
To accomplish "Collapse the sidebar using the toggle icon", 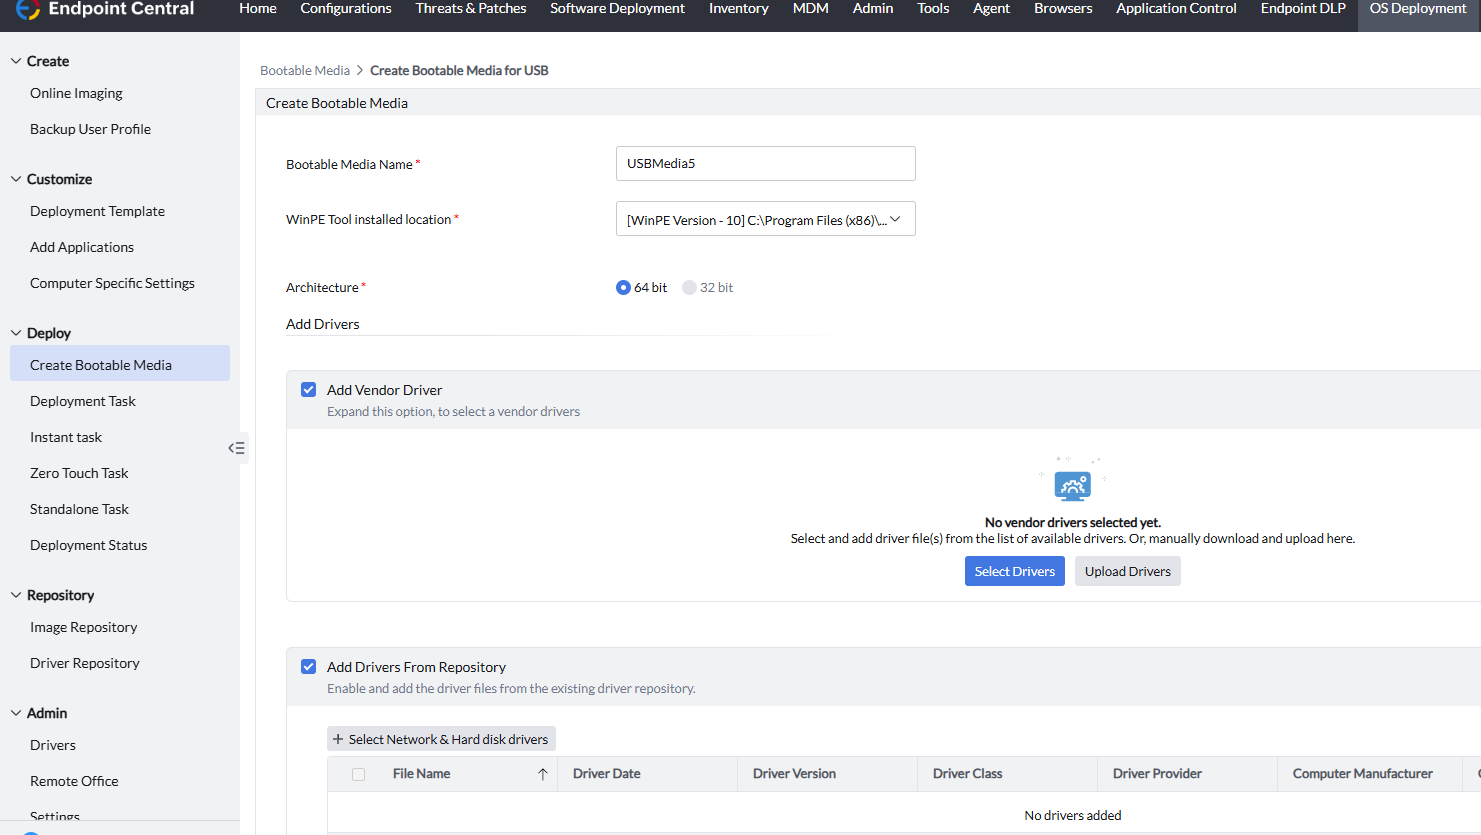I will 237,448.
